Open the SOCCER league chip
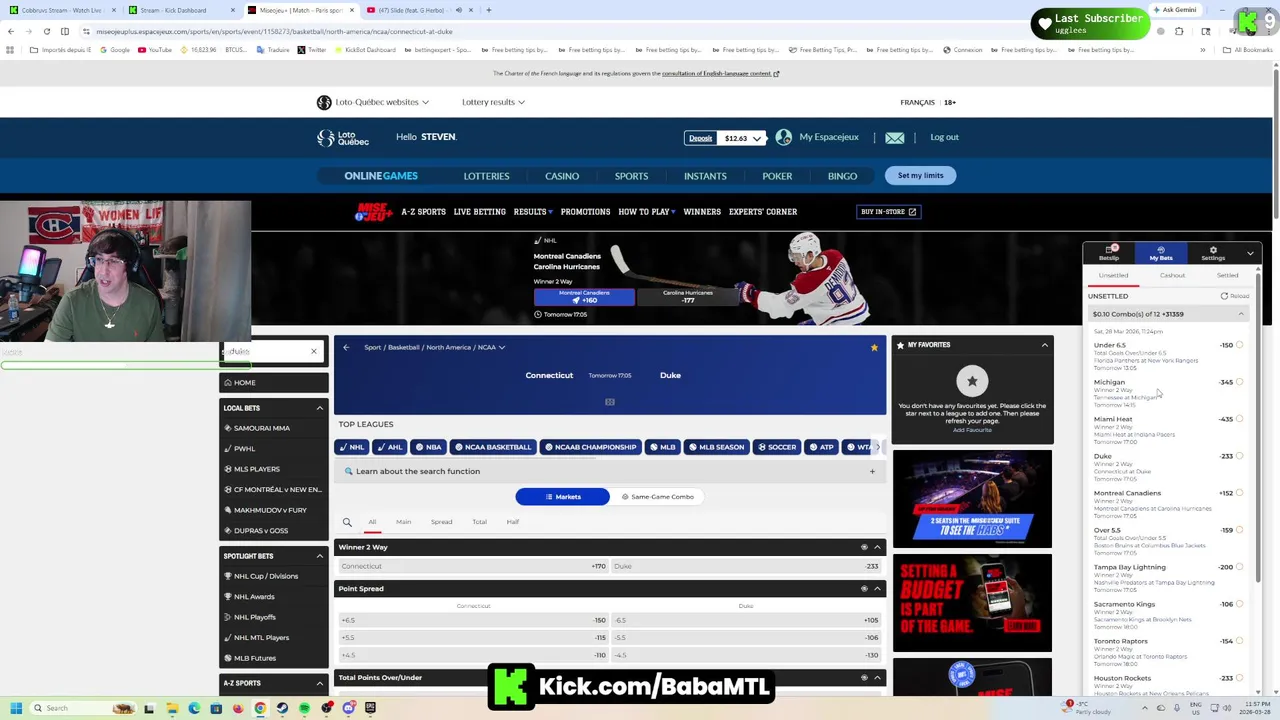The width and height of the screenshot is (1280, 720). [x=776, y=447]
